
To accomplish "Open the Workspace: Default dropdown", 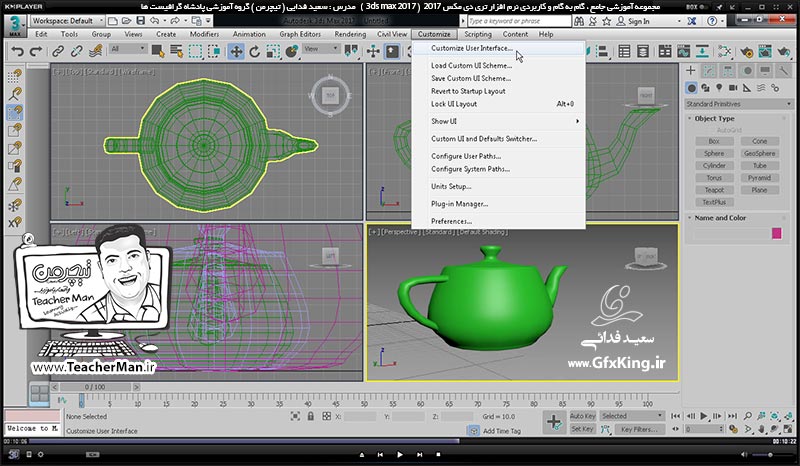I will (x=67, y=21).
